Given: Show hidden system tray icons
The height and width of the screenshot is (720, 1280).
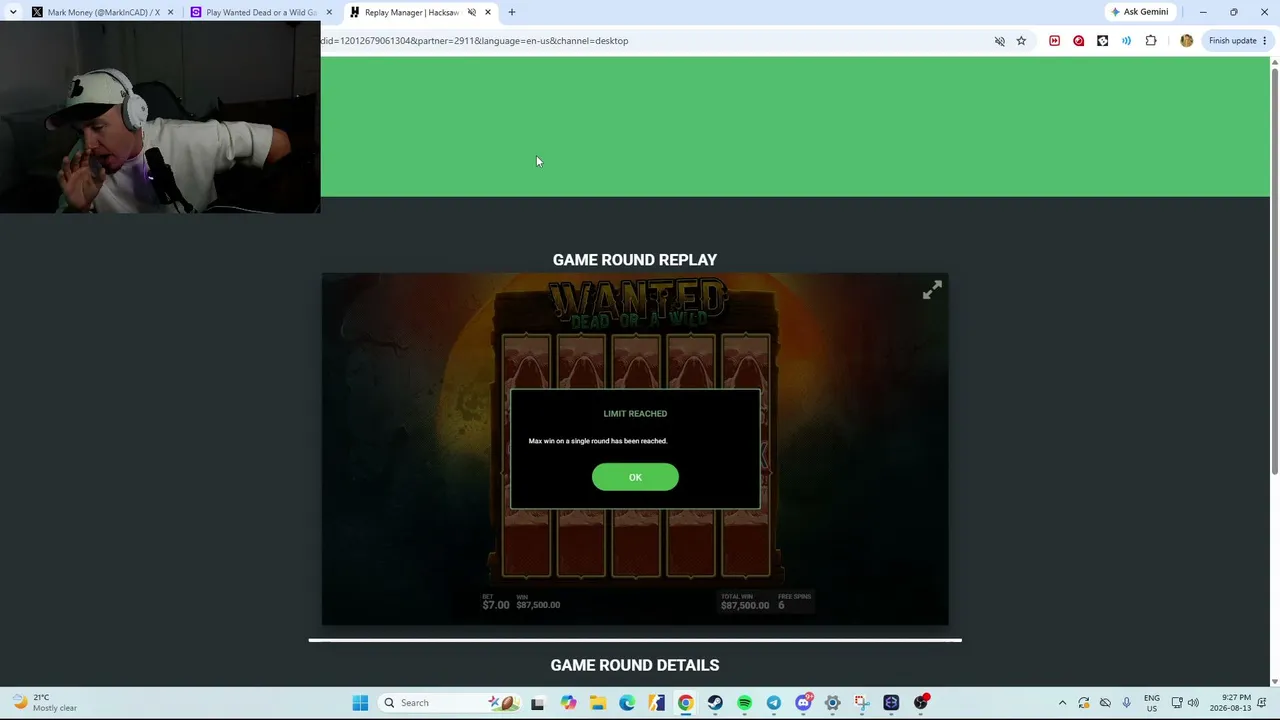Looking at the screenshot, I should 1062,703.
